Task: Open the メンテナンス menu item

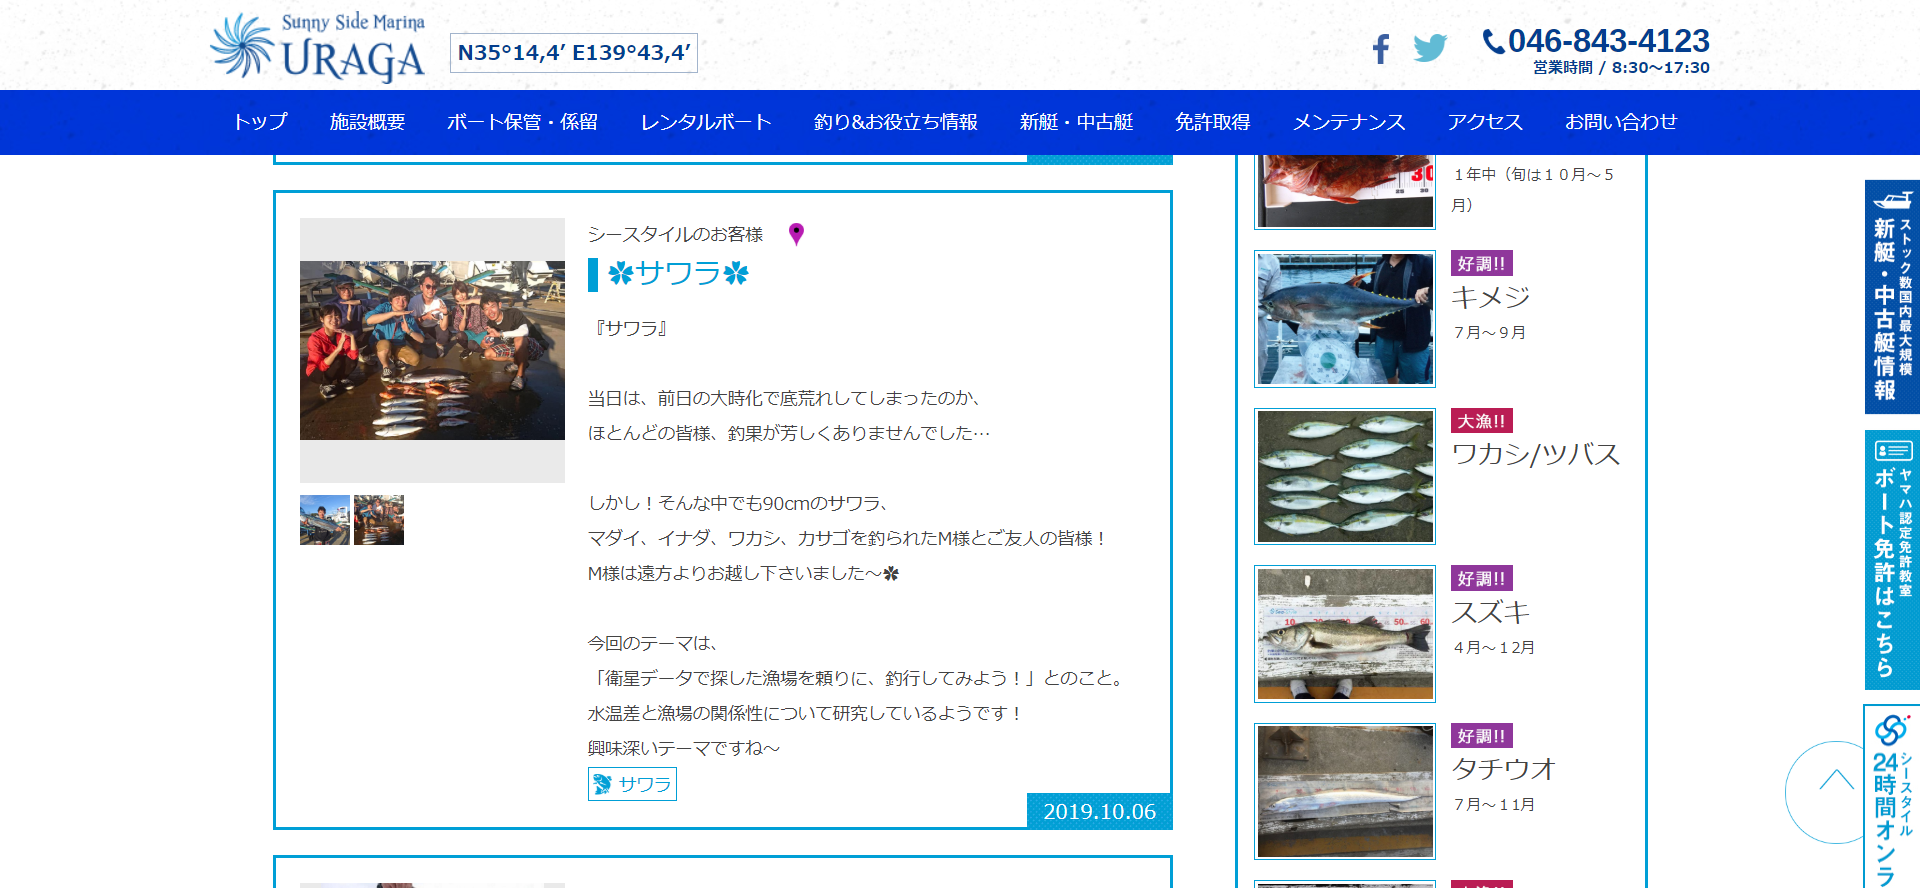Action: [x=1349, y=122]
